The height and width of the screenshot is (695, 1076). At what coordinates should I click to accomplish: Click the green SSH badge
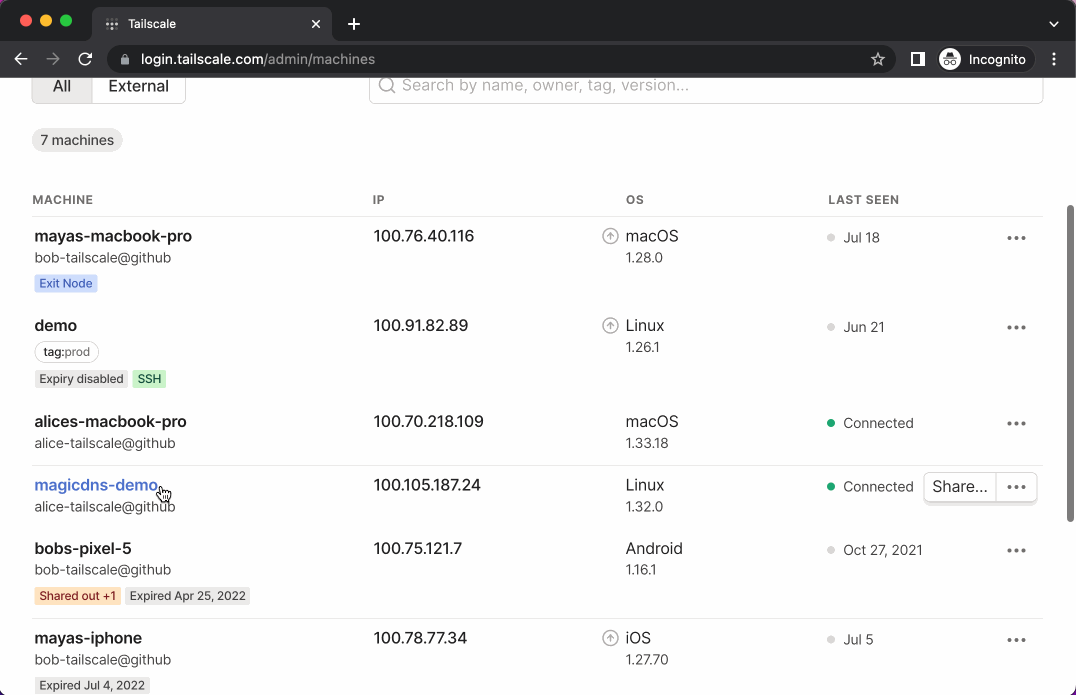pyautogui.click(x=149, y=379)
